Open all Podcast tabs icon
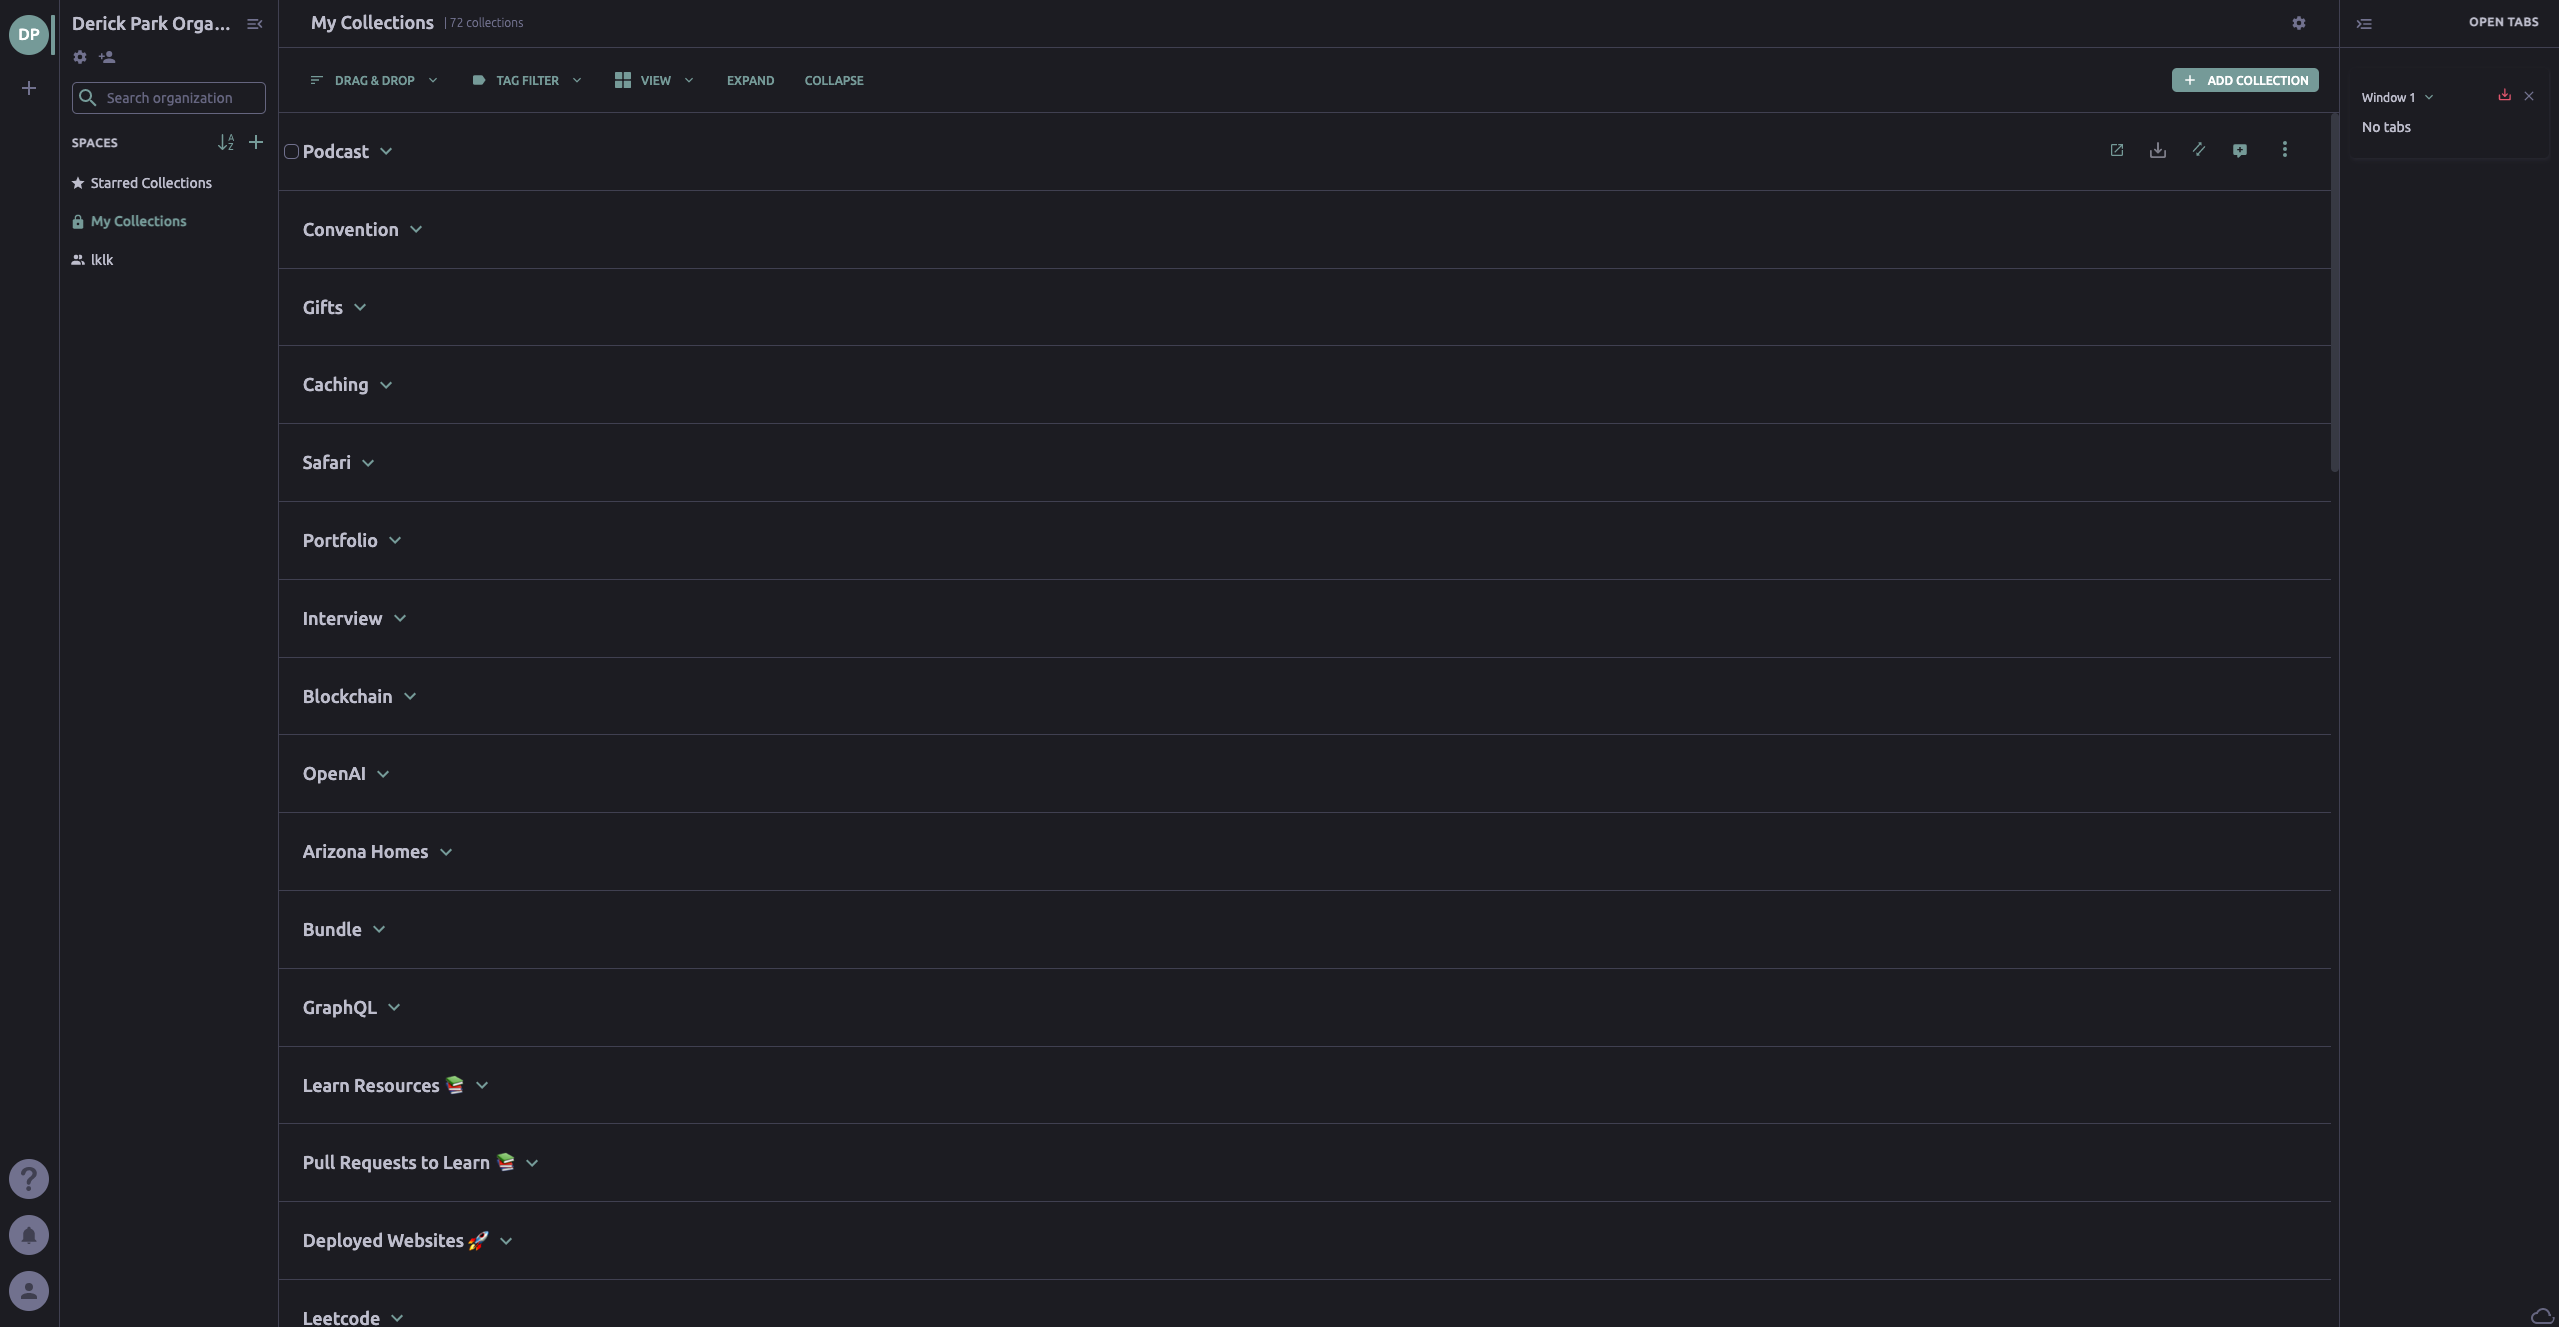Screen dimensions: 2559x1327 [2116, 150]
